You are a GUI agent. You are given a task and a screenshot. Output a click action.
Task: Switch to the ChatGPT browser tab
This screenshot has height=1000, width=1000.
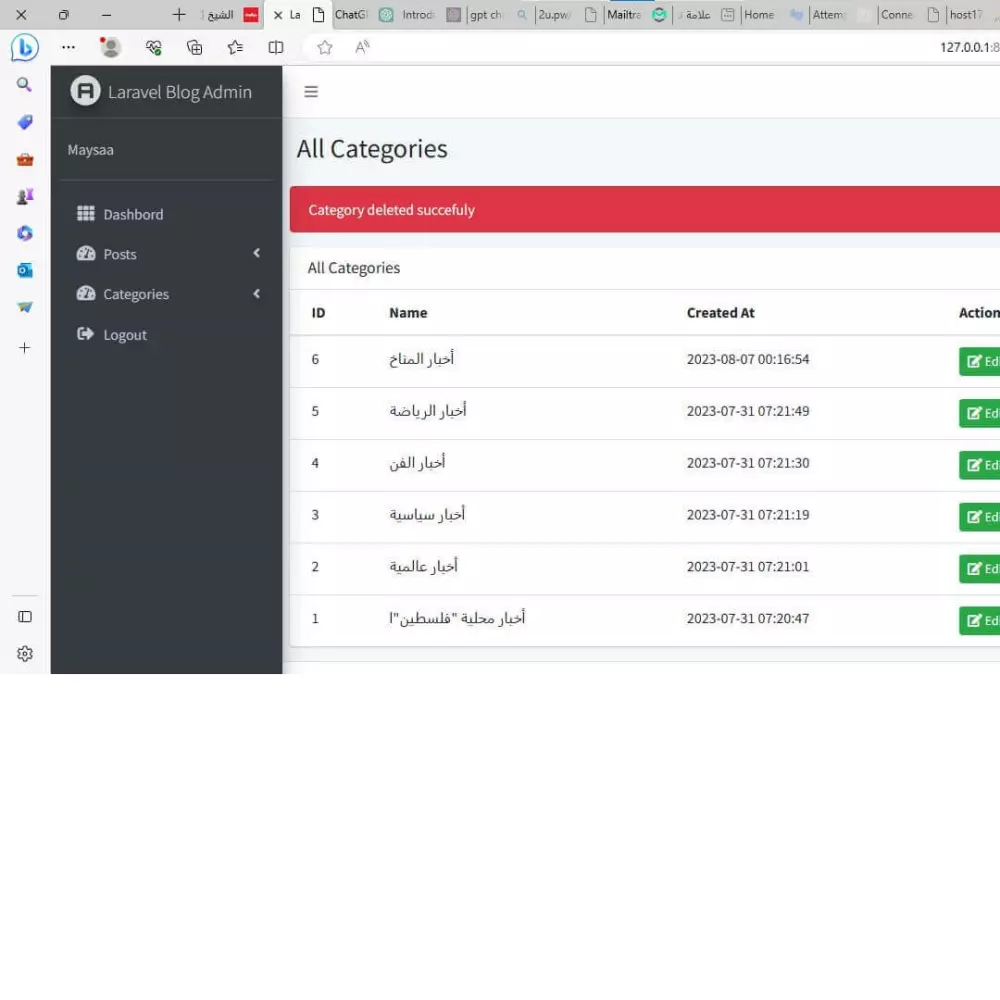coord(350,15)
